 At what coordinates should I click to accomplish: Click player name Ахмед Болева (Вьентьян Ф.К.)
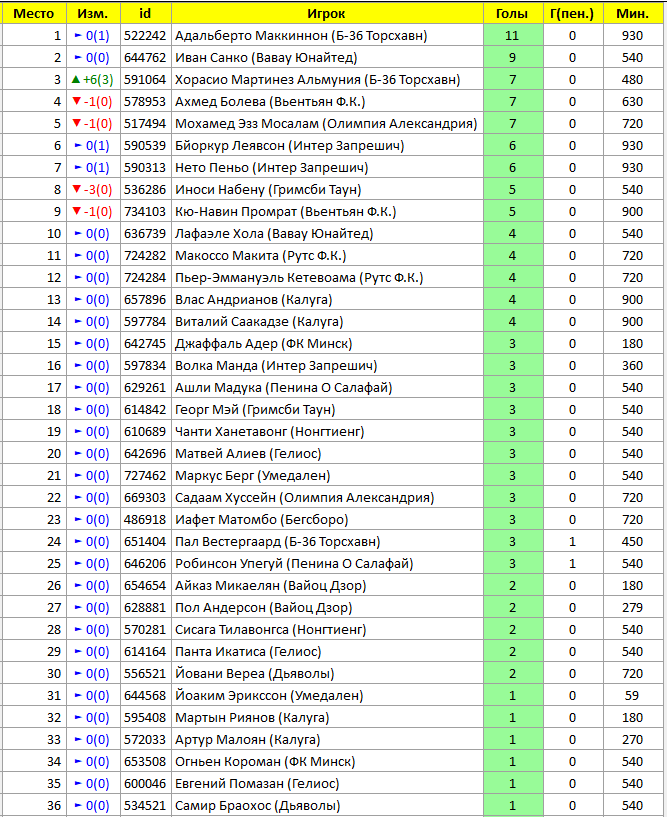point(270,102)
